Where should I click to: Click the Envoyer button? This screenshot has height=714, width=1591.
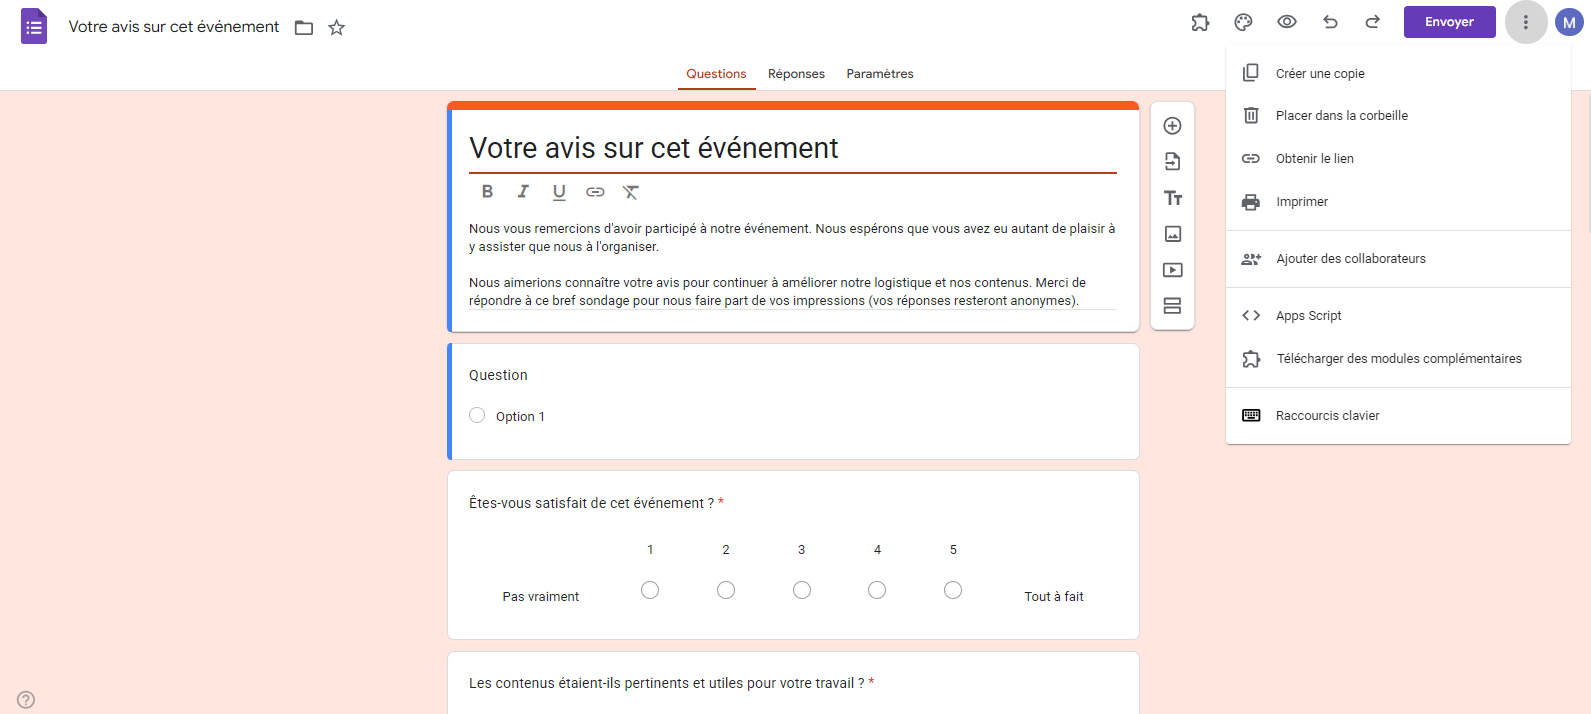coord(1449,22)
